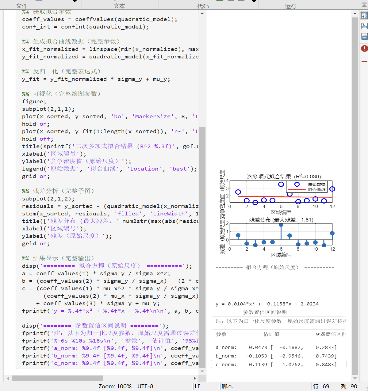Click the 'residuals = y_sorted' code line
368x391 pixels.
(x=110, y=206)
